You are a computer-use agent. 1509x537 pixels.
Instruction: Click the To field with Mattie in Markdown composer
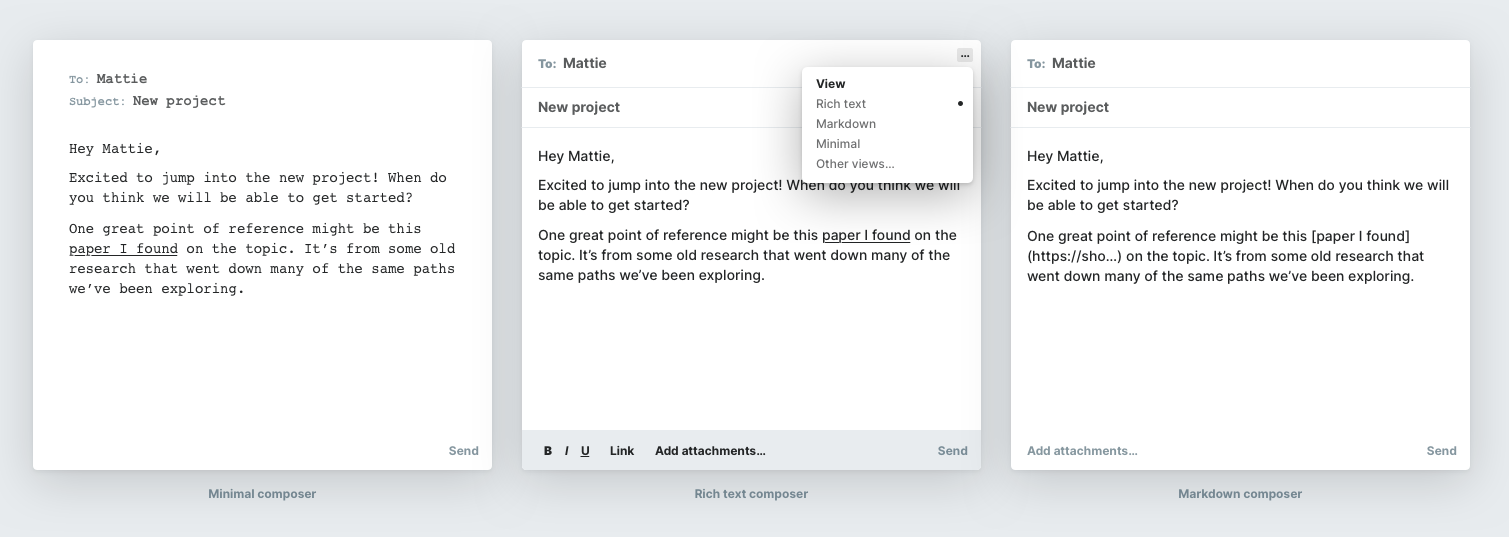coord(1240,64)
